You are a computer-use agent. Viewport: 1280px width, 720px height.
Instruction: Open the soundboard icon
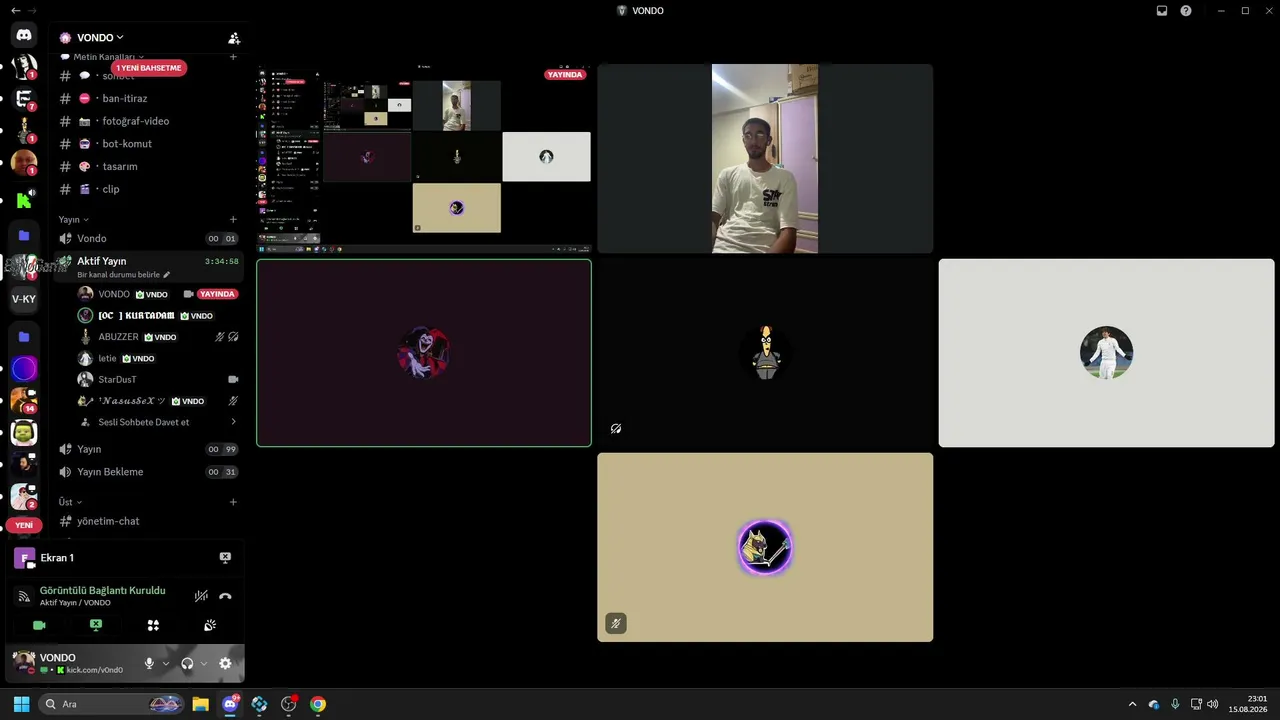point(210,625)
